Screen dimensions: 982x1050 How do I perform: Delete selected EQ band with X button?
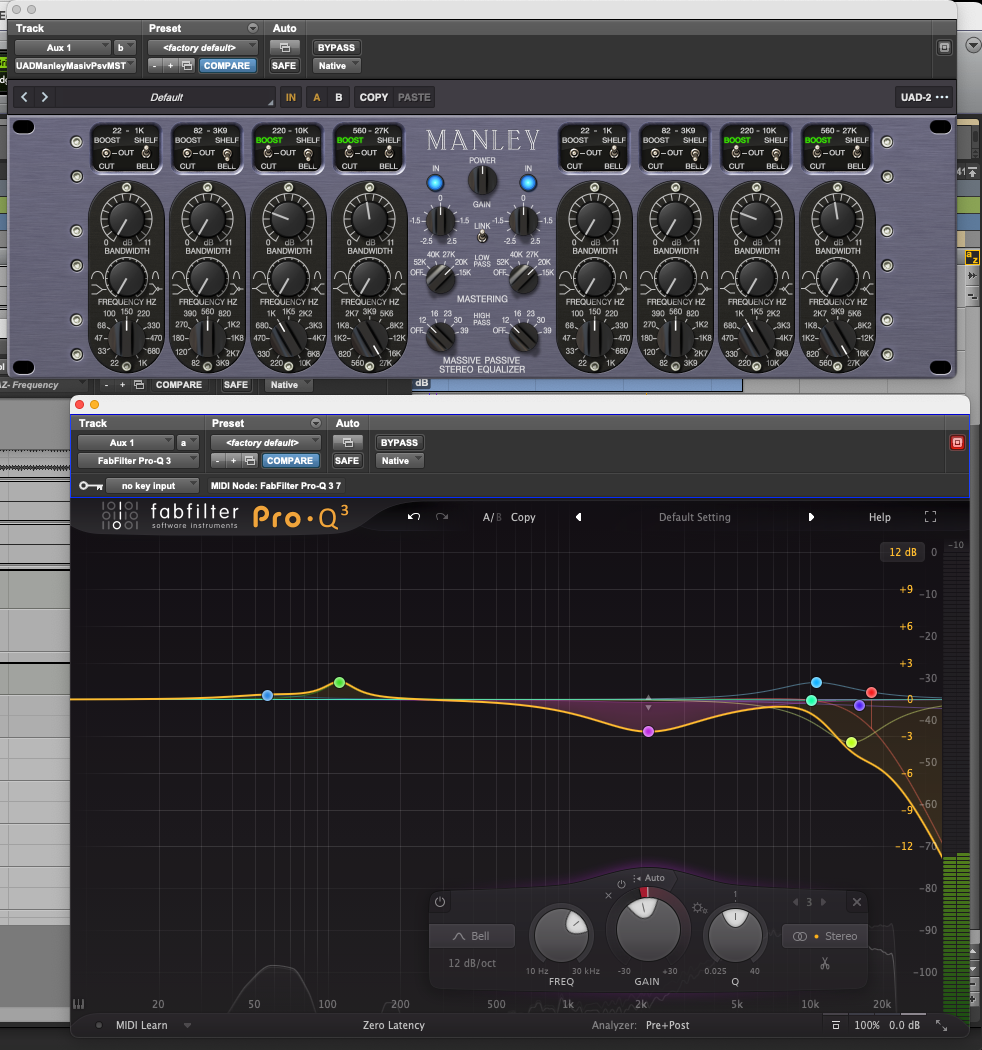857,902
